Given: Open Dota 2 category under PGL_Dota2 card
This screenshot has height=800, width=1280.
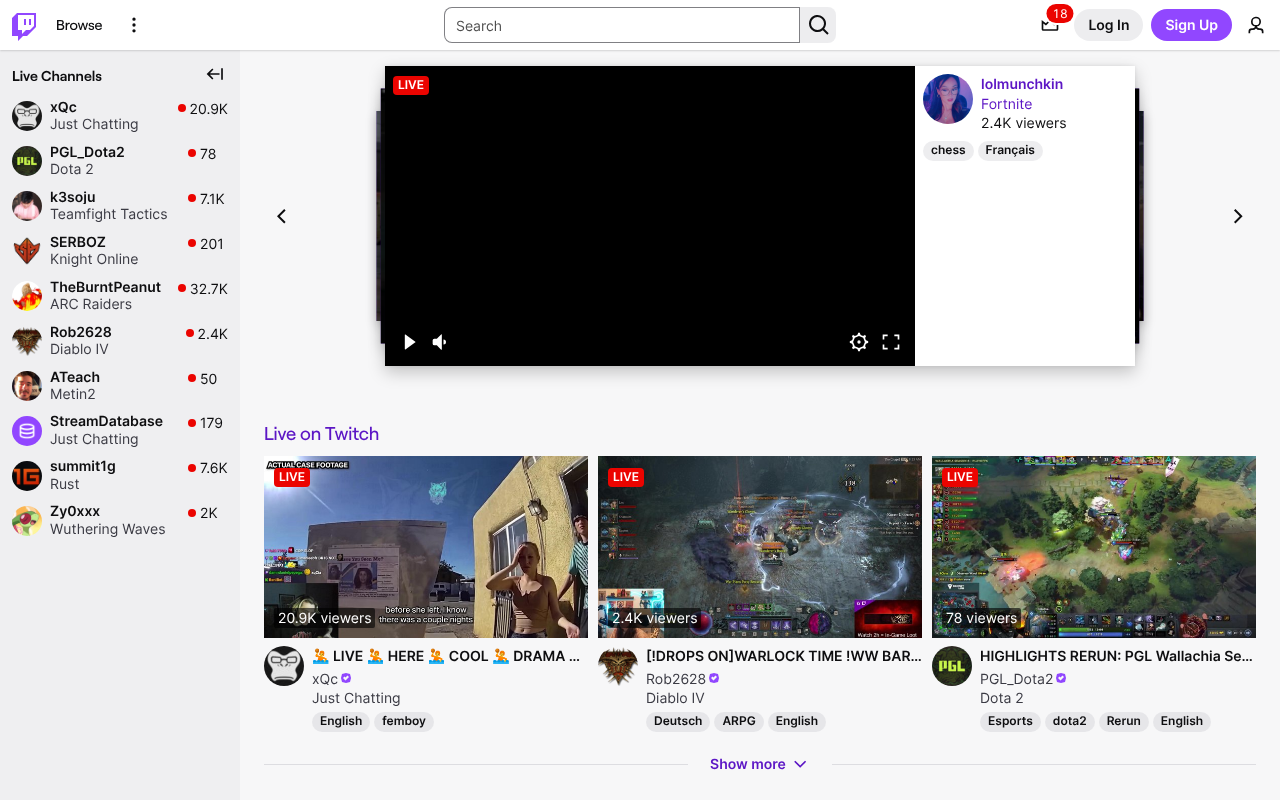Looking at the screenshot, I should pos(1001,698).
